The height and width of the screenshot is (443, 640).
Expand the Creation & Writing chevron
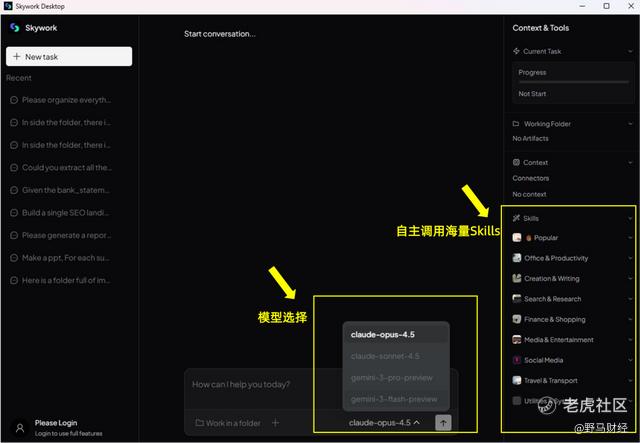pos(630,278)
